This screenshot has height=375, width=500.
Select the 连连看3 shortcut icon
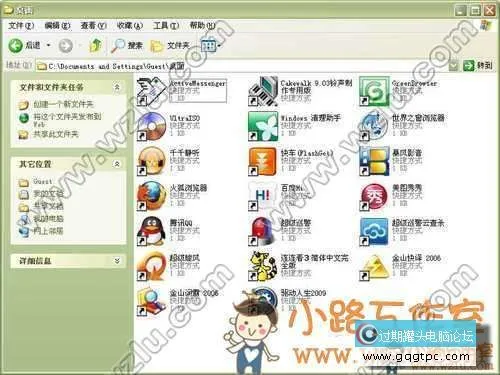263,267
